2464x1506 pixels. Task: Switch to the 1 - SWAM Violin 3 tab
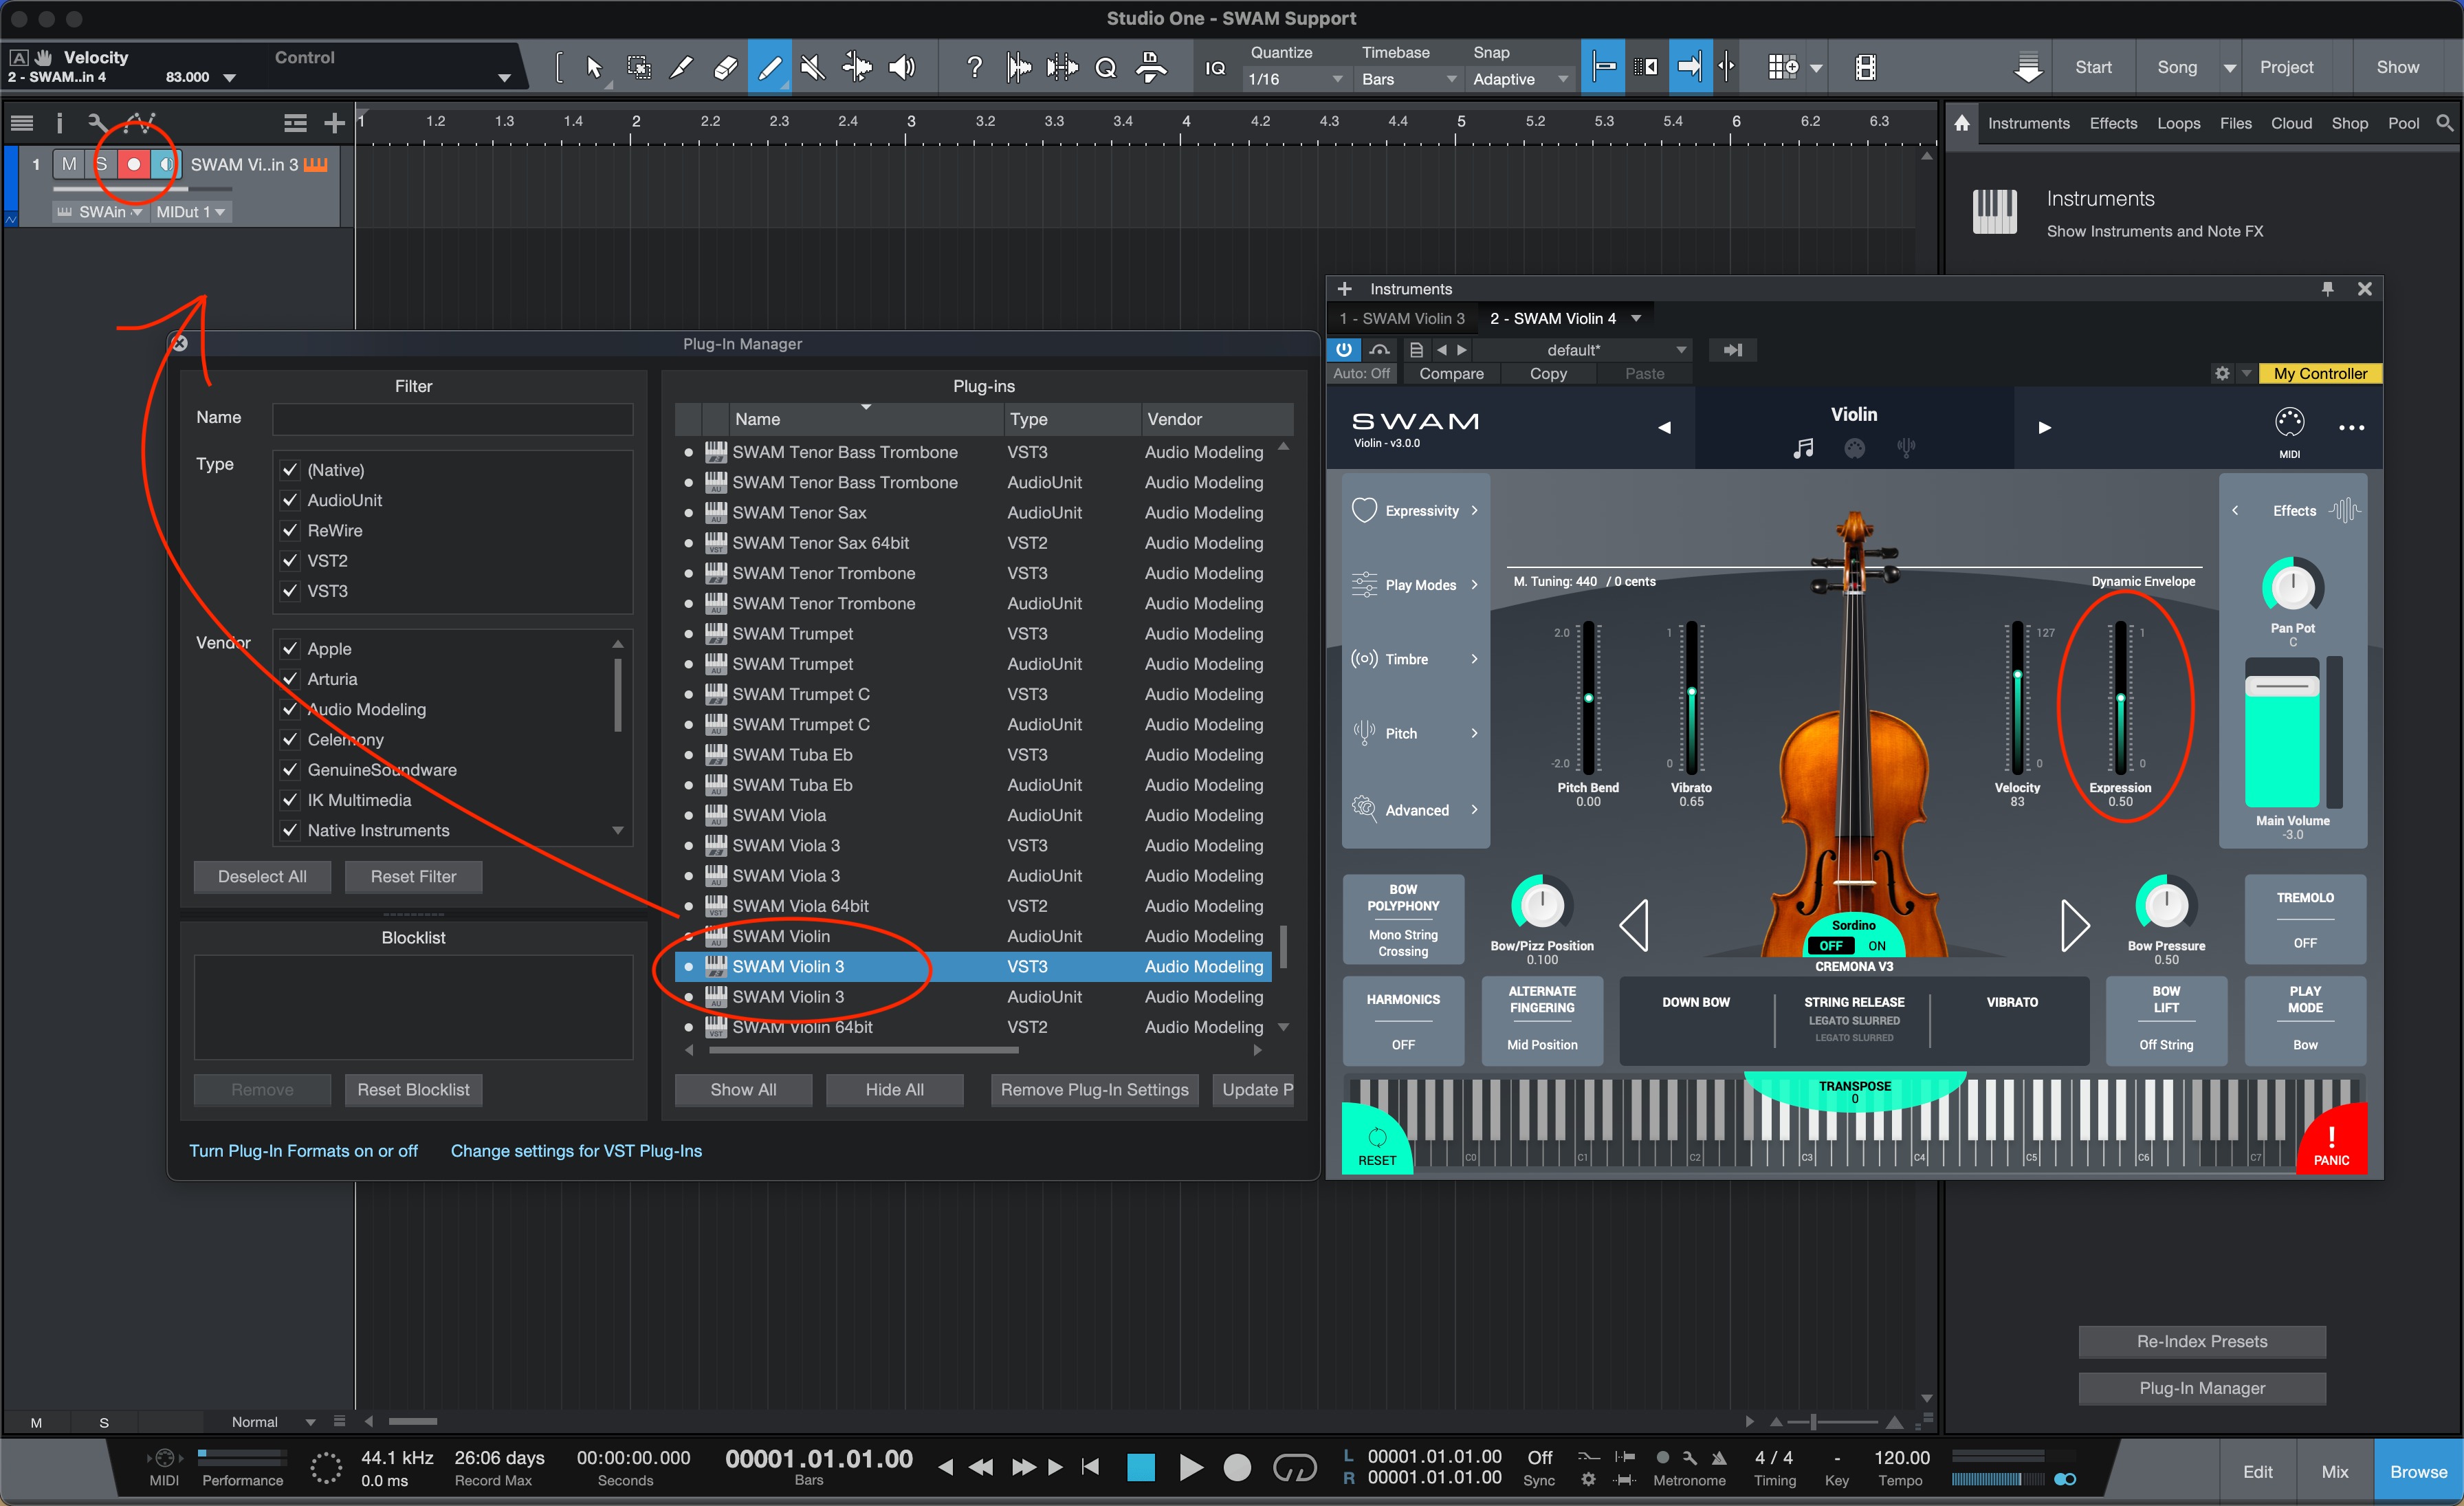pyautogui.click(x=1401, y=318)
